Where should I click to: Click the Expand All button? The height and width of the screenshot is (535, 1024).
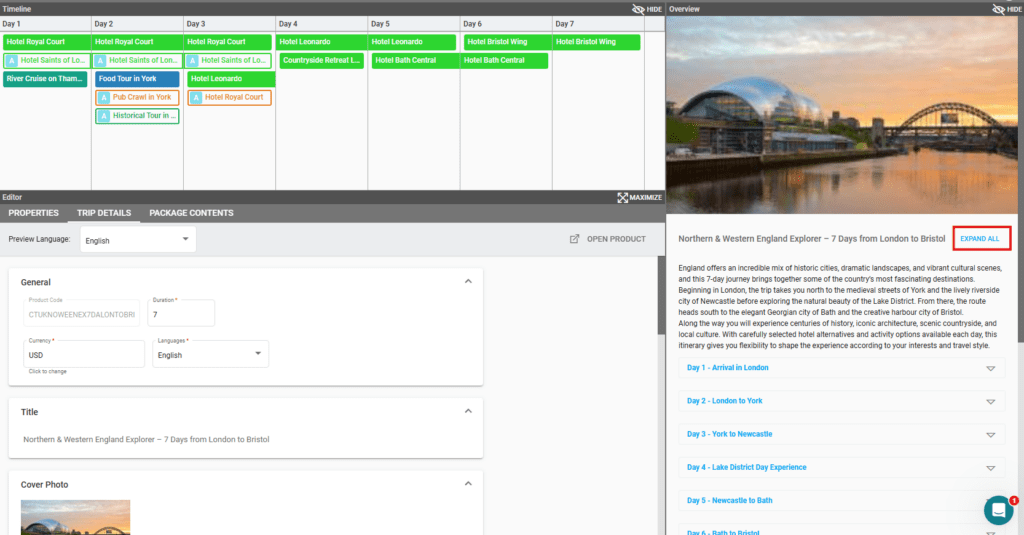[980, 239]
